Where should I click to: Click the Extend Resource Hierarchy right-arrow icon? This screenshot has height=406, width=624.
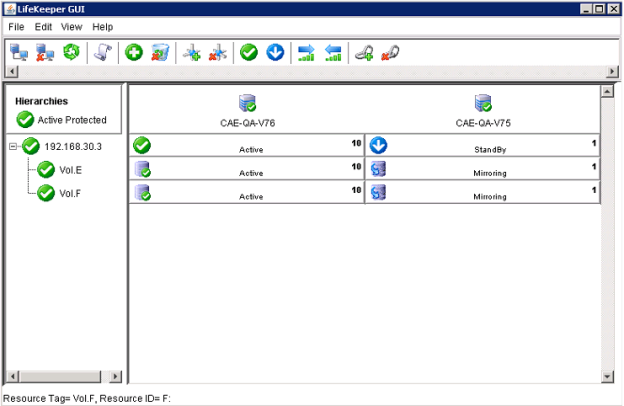(306, 53)
